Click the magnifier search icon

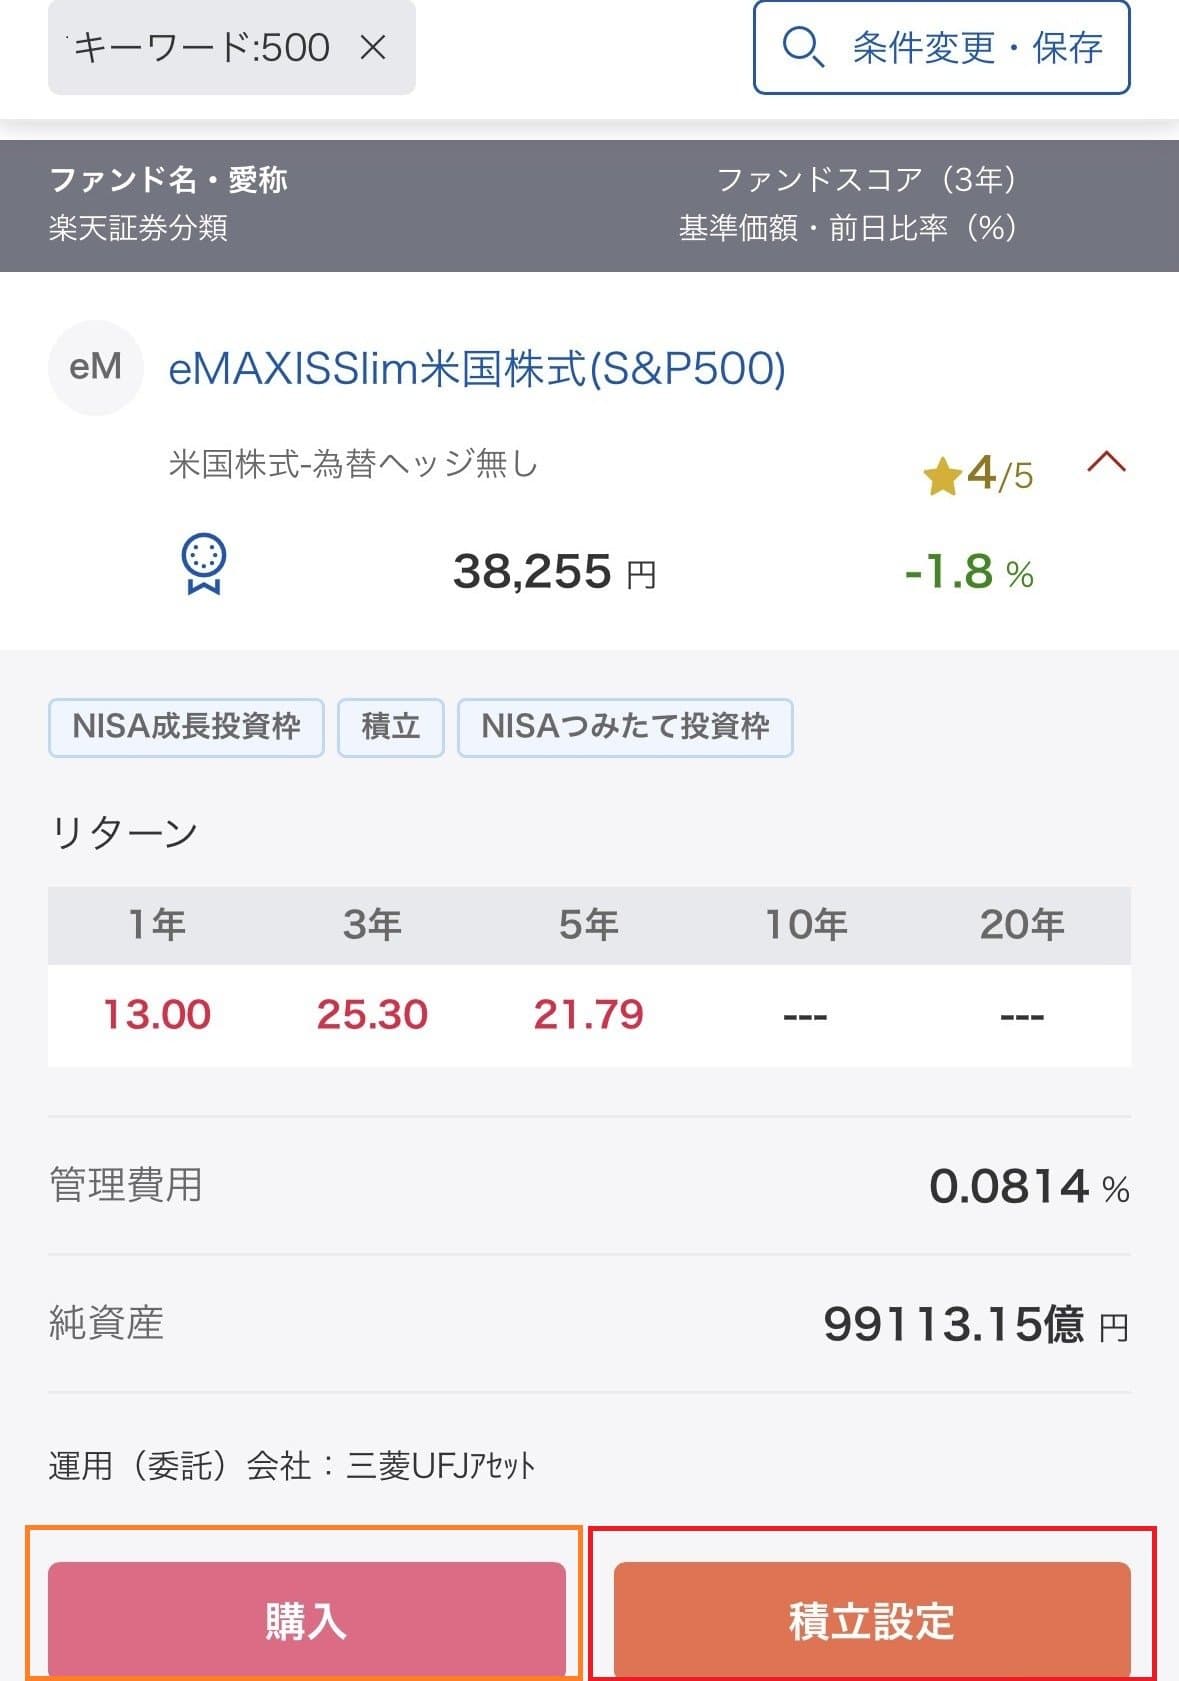click(800, 47)
